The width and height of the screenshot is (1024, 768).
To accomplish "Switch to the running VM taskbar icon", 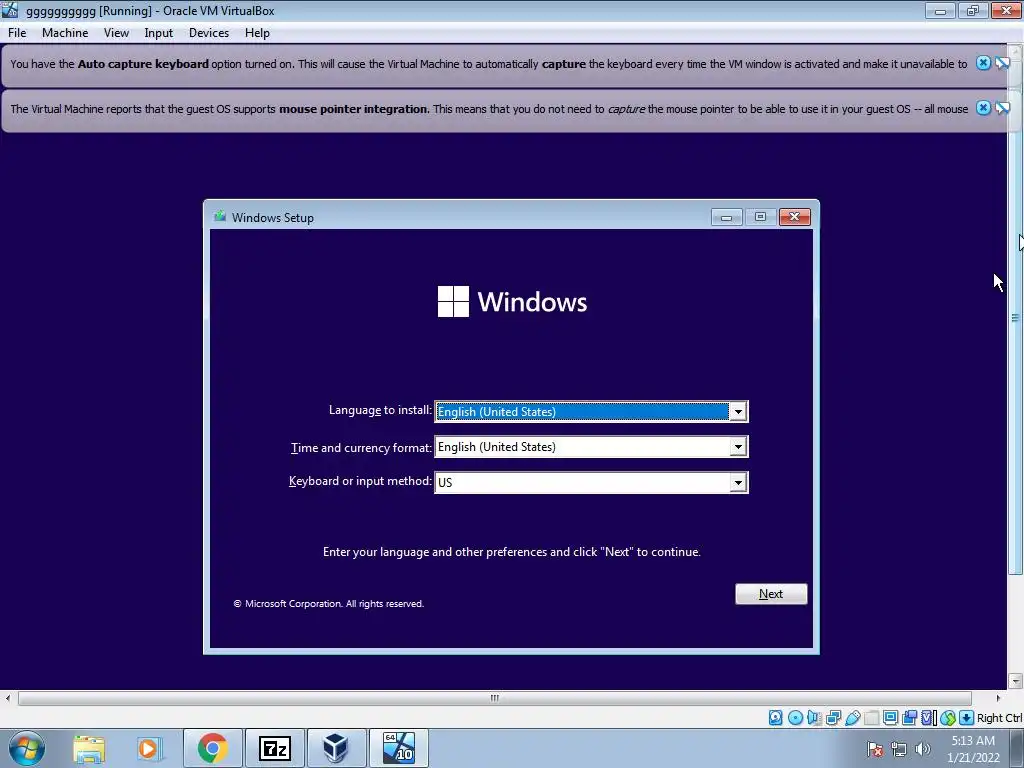I will pos(398,748).
